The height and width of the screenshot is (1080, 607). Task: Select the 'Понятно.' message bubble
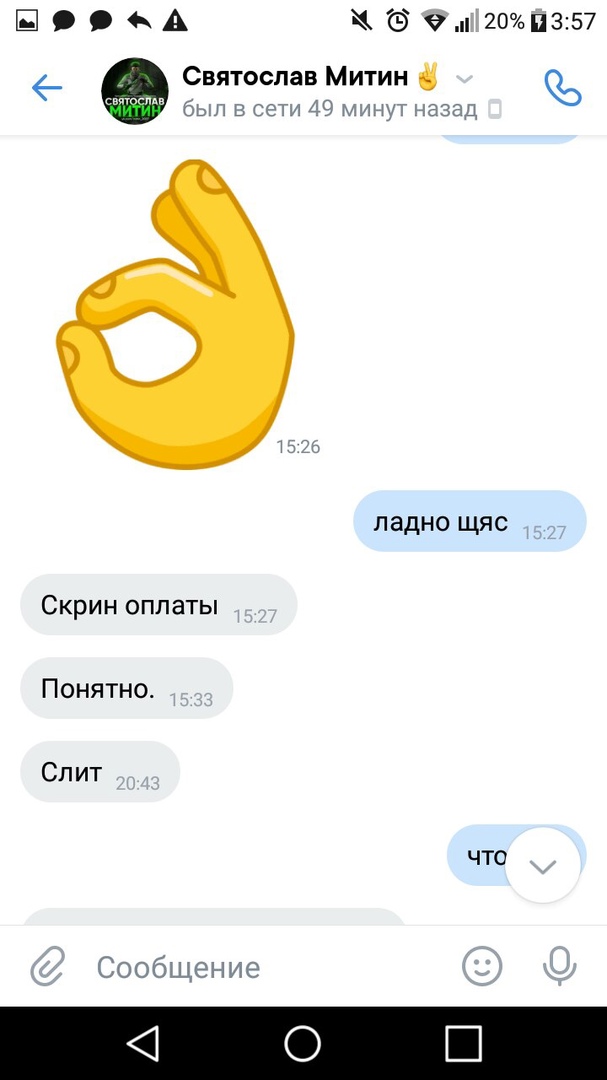(127, 688)
